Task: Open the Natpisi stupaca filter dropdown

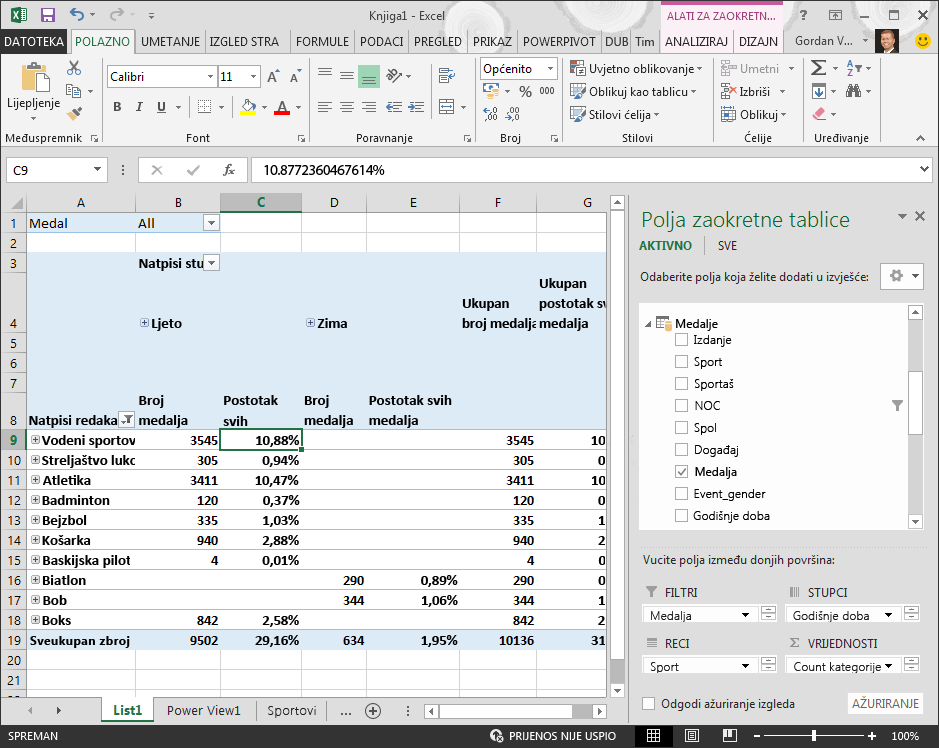Action: 212,263
